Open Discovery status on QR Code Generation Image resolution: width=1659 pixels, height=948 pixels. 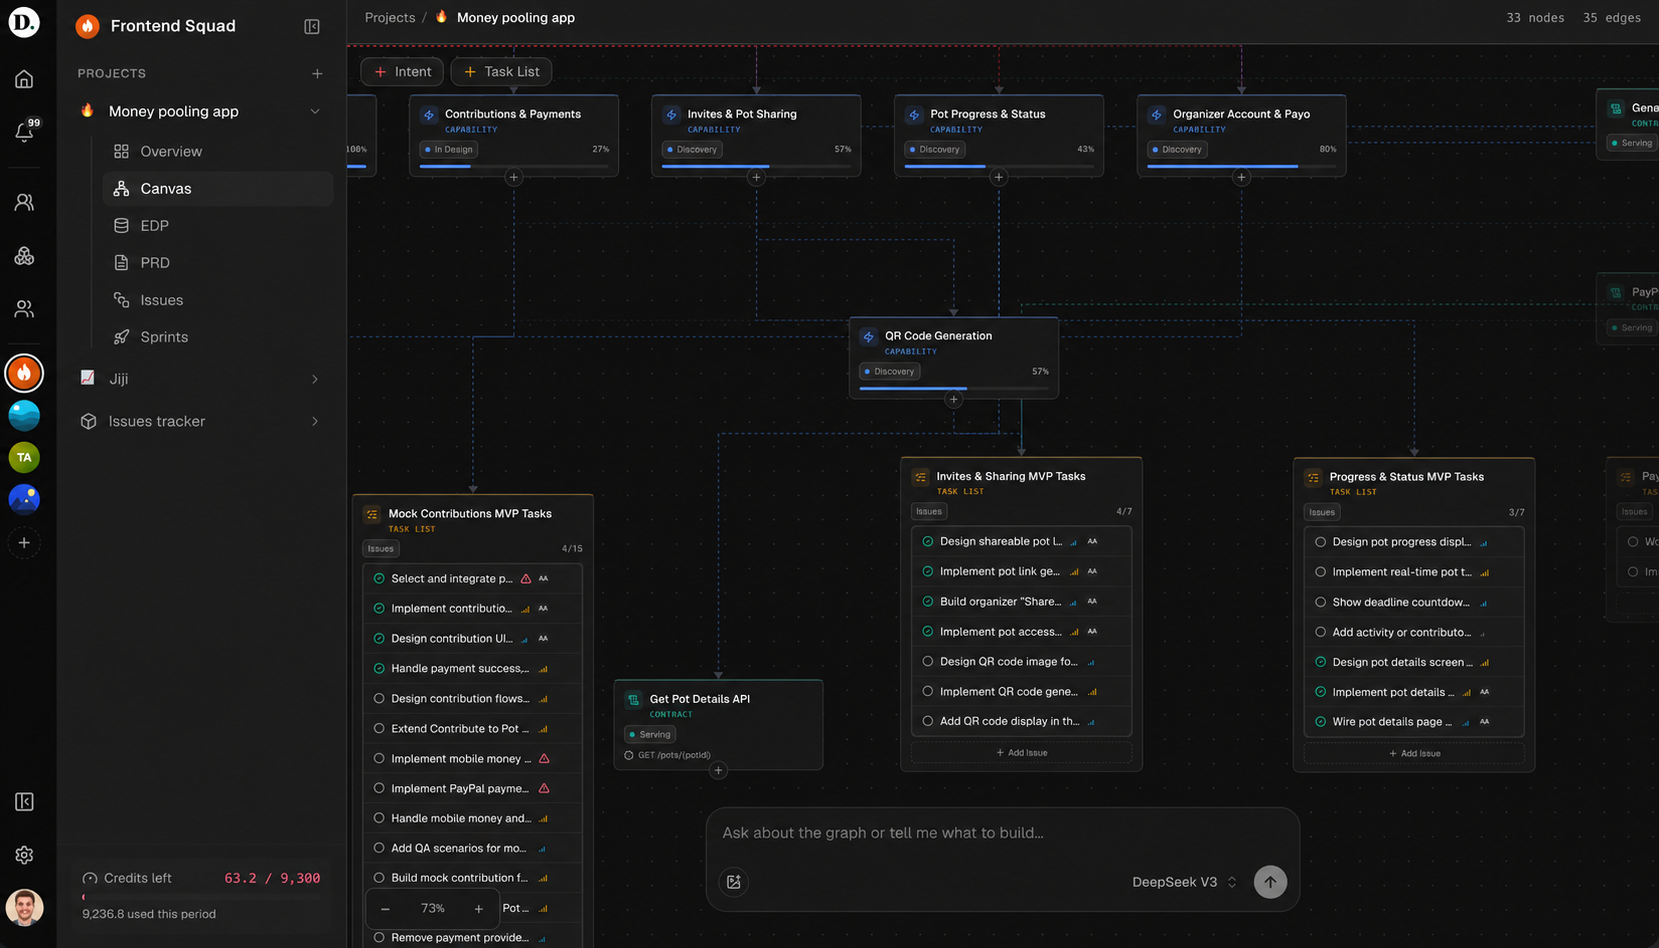tap(889, 371)
